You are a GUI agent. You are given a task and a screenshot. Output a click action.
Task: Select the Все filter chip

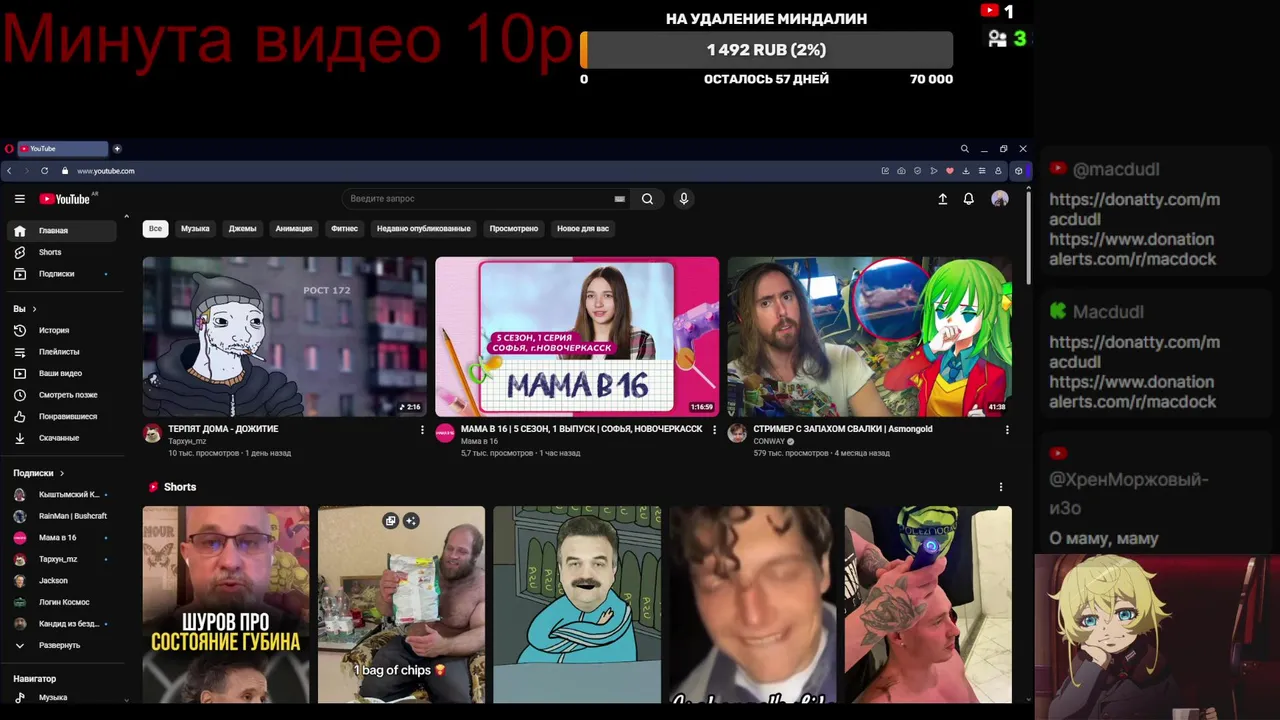click(x=155, y=229)
